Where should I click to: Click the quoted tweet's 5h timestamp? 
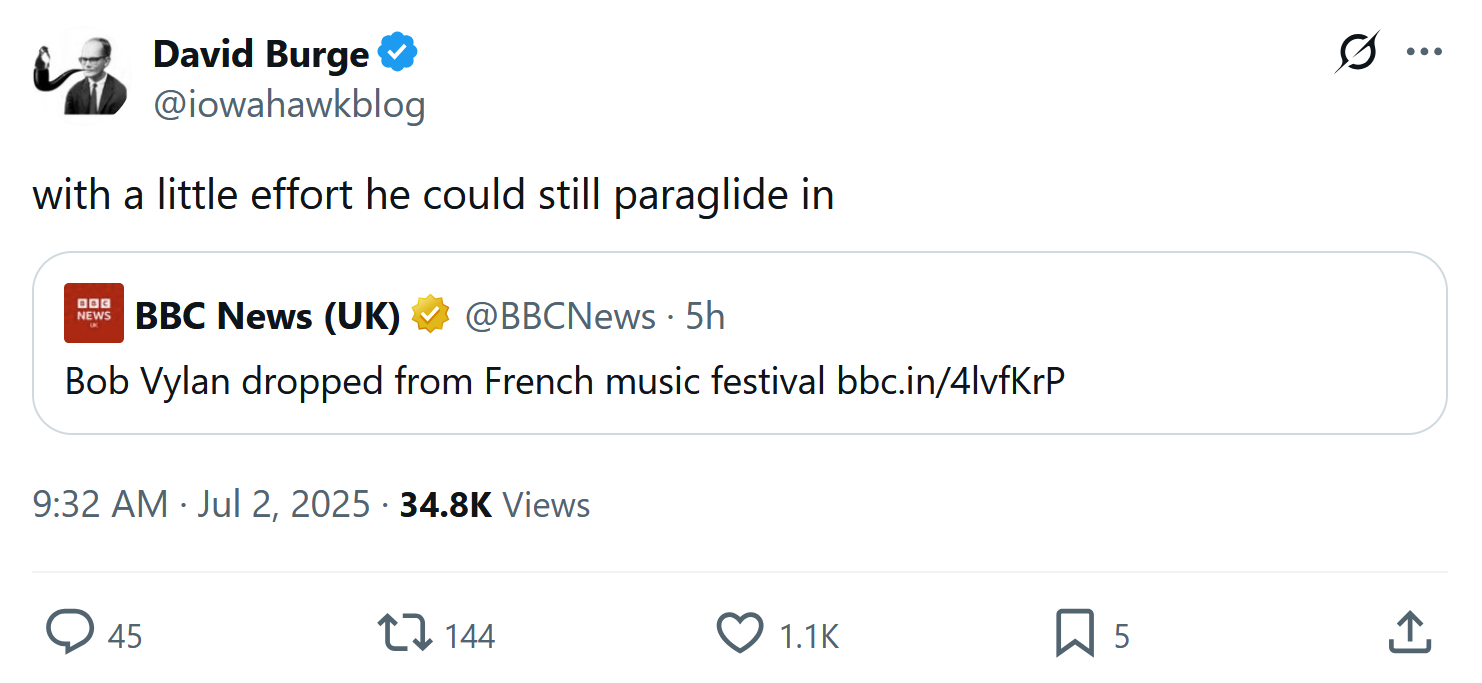click(x=705, y=316)
